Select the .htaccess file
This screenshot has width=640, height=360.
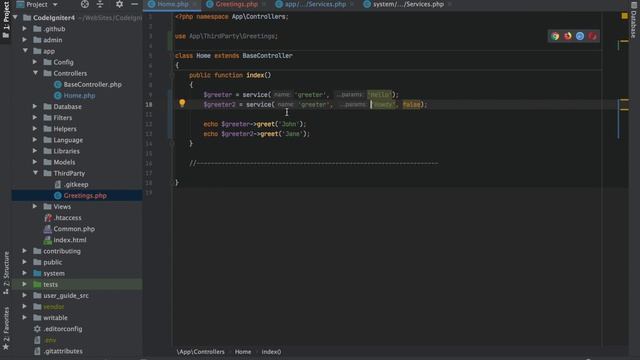67,218
